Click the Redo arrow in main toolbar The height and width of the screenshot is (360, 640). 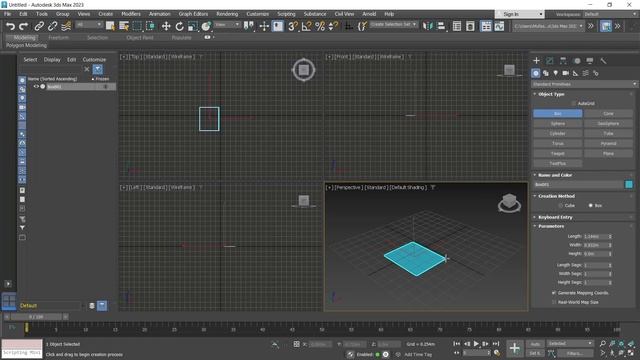point(24,27)
